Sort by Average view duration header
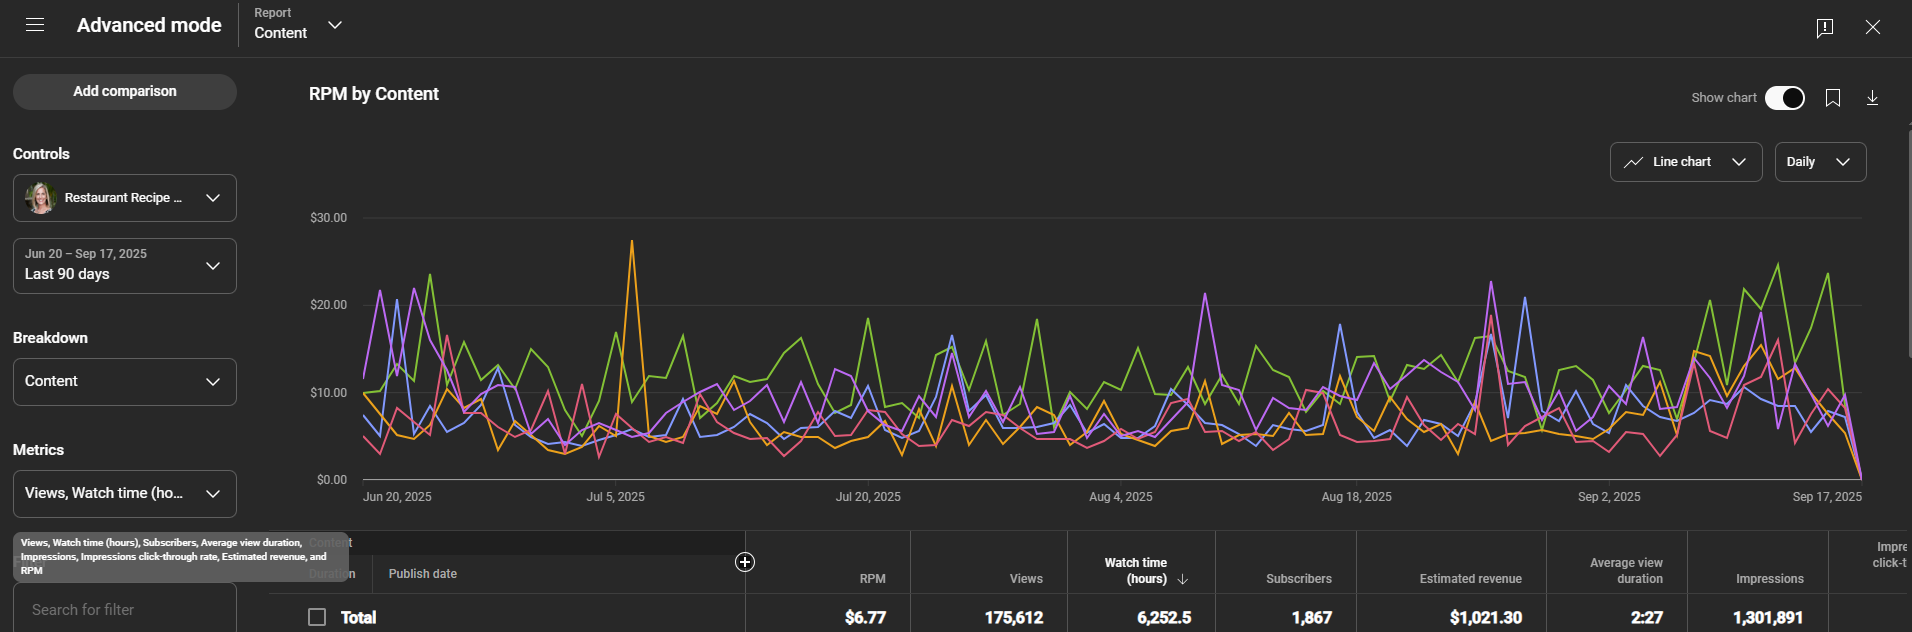 click(x=1626, y=571)
